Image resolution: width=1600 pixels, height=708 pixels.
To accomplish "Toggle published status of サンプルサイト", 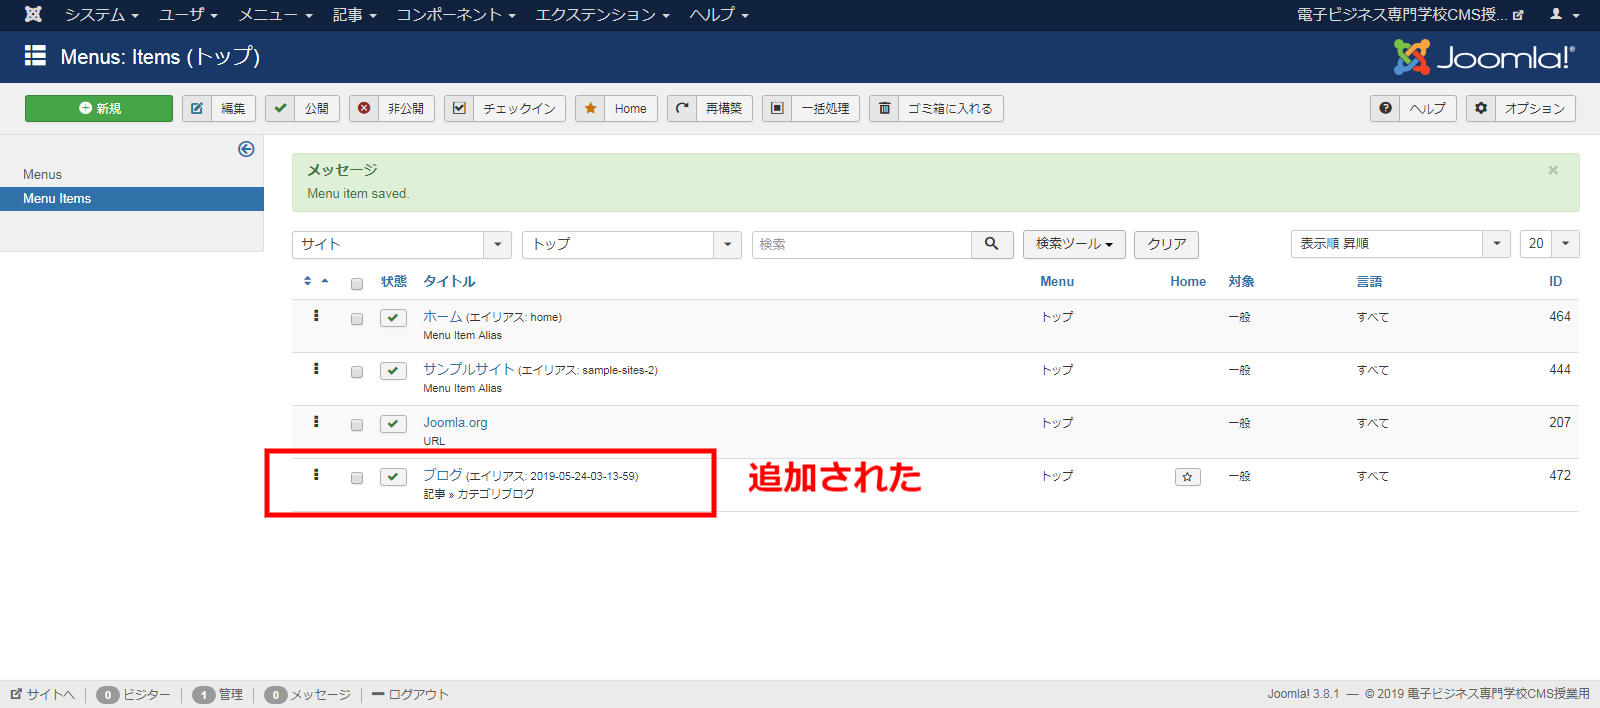I will [x=393, y=371].
